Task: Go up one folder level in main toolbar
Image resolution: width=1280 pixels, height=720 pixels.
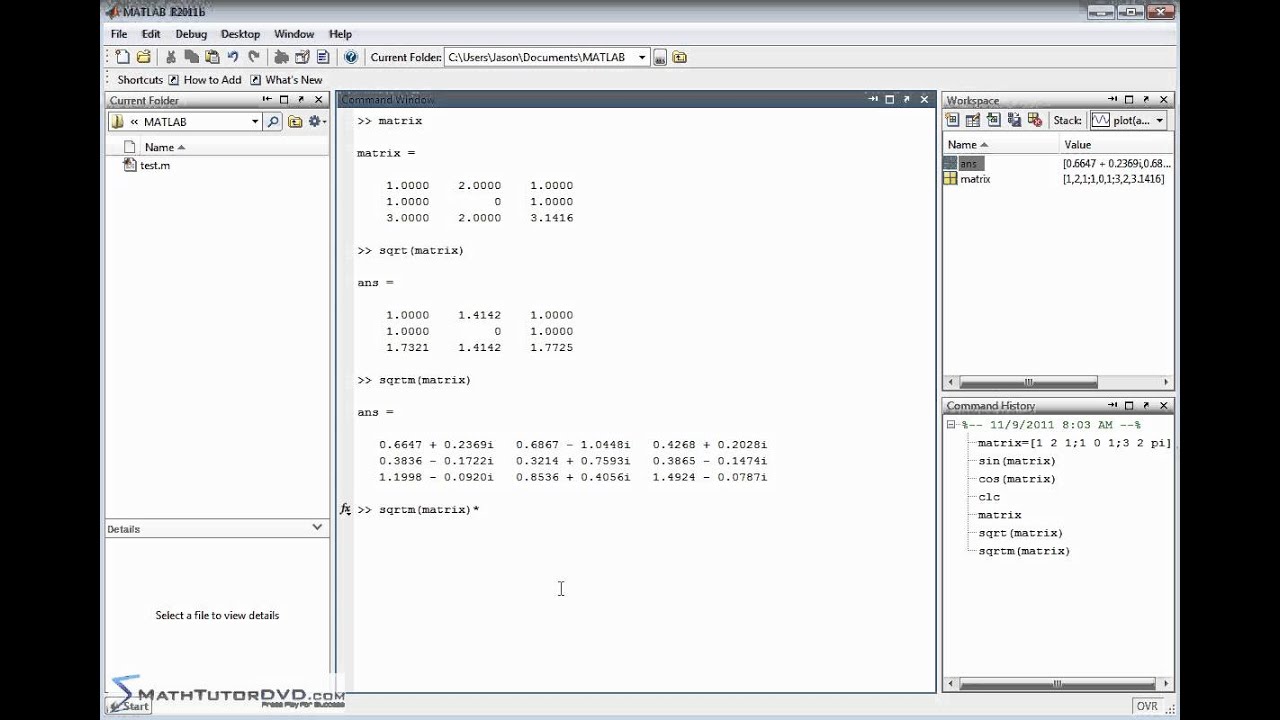Action: pyautogui.click(x=680, y=58)
